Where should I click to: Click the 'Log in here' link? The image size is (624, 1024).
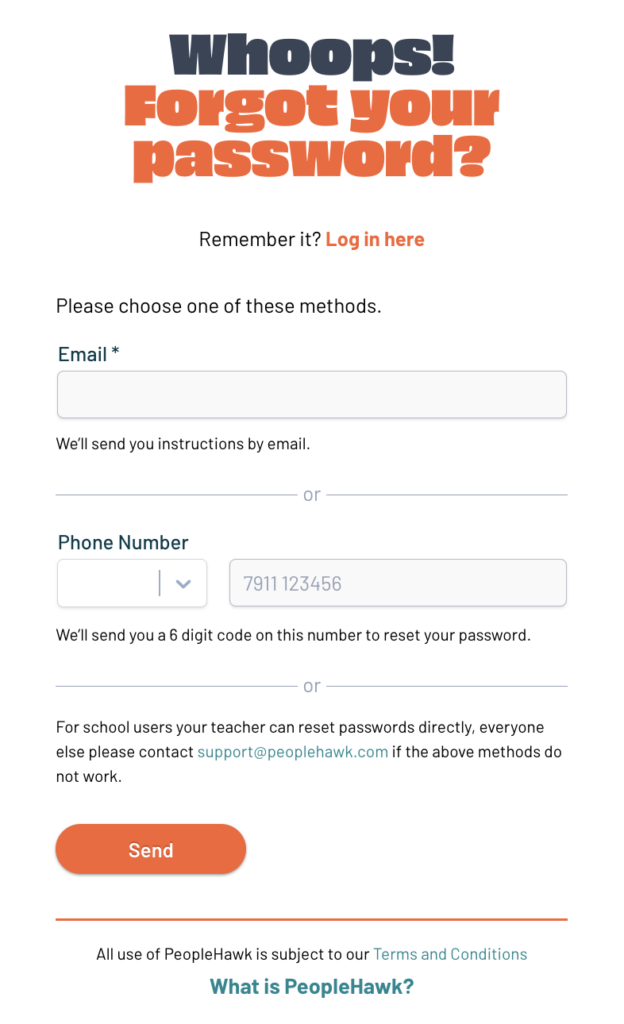coord(375,240)
